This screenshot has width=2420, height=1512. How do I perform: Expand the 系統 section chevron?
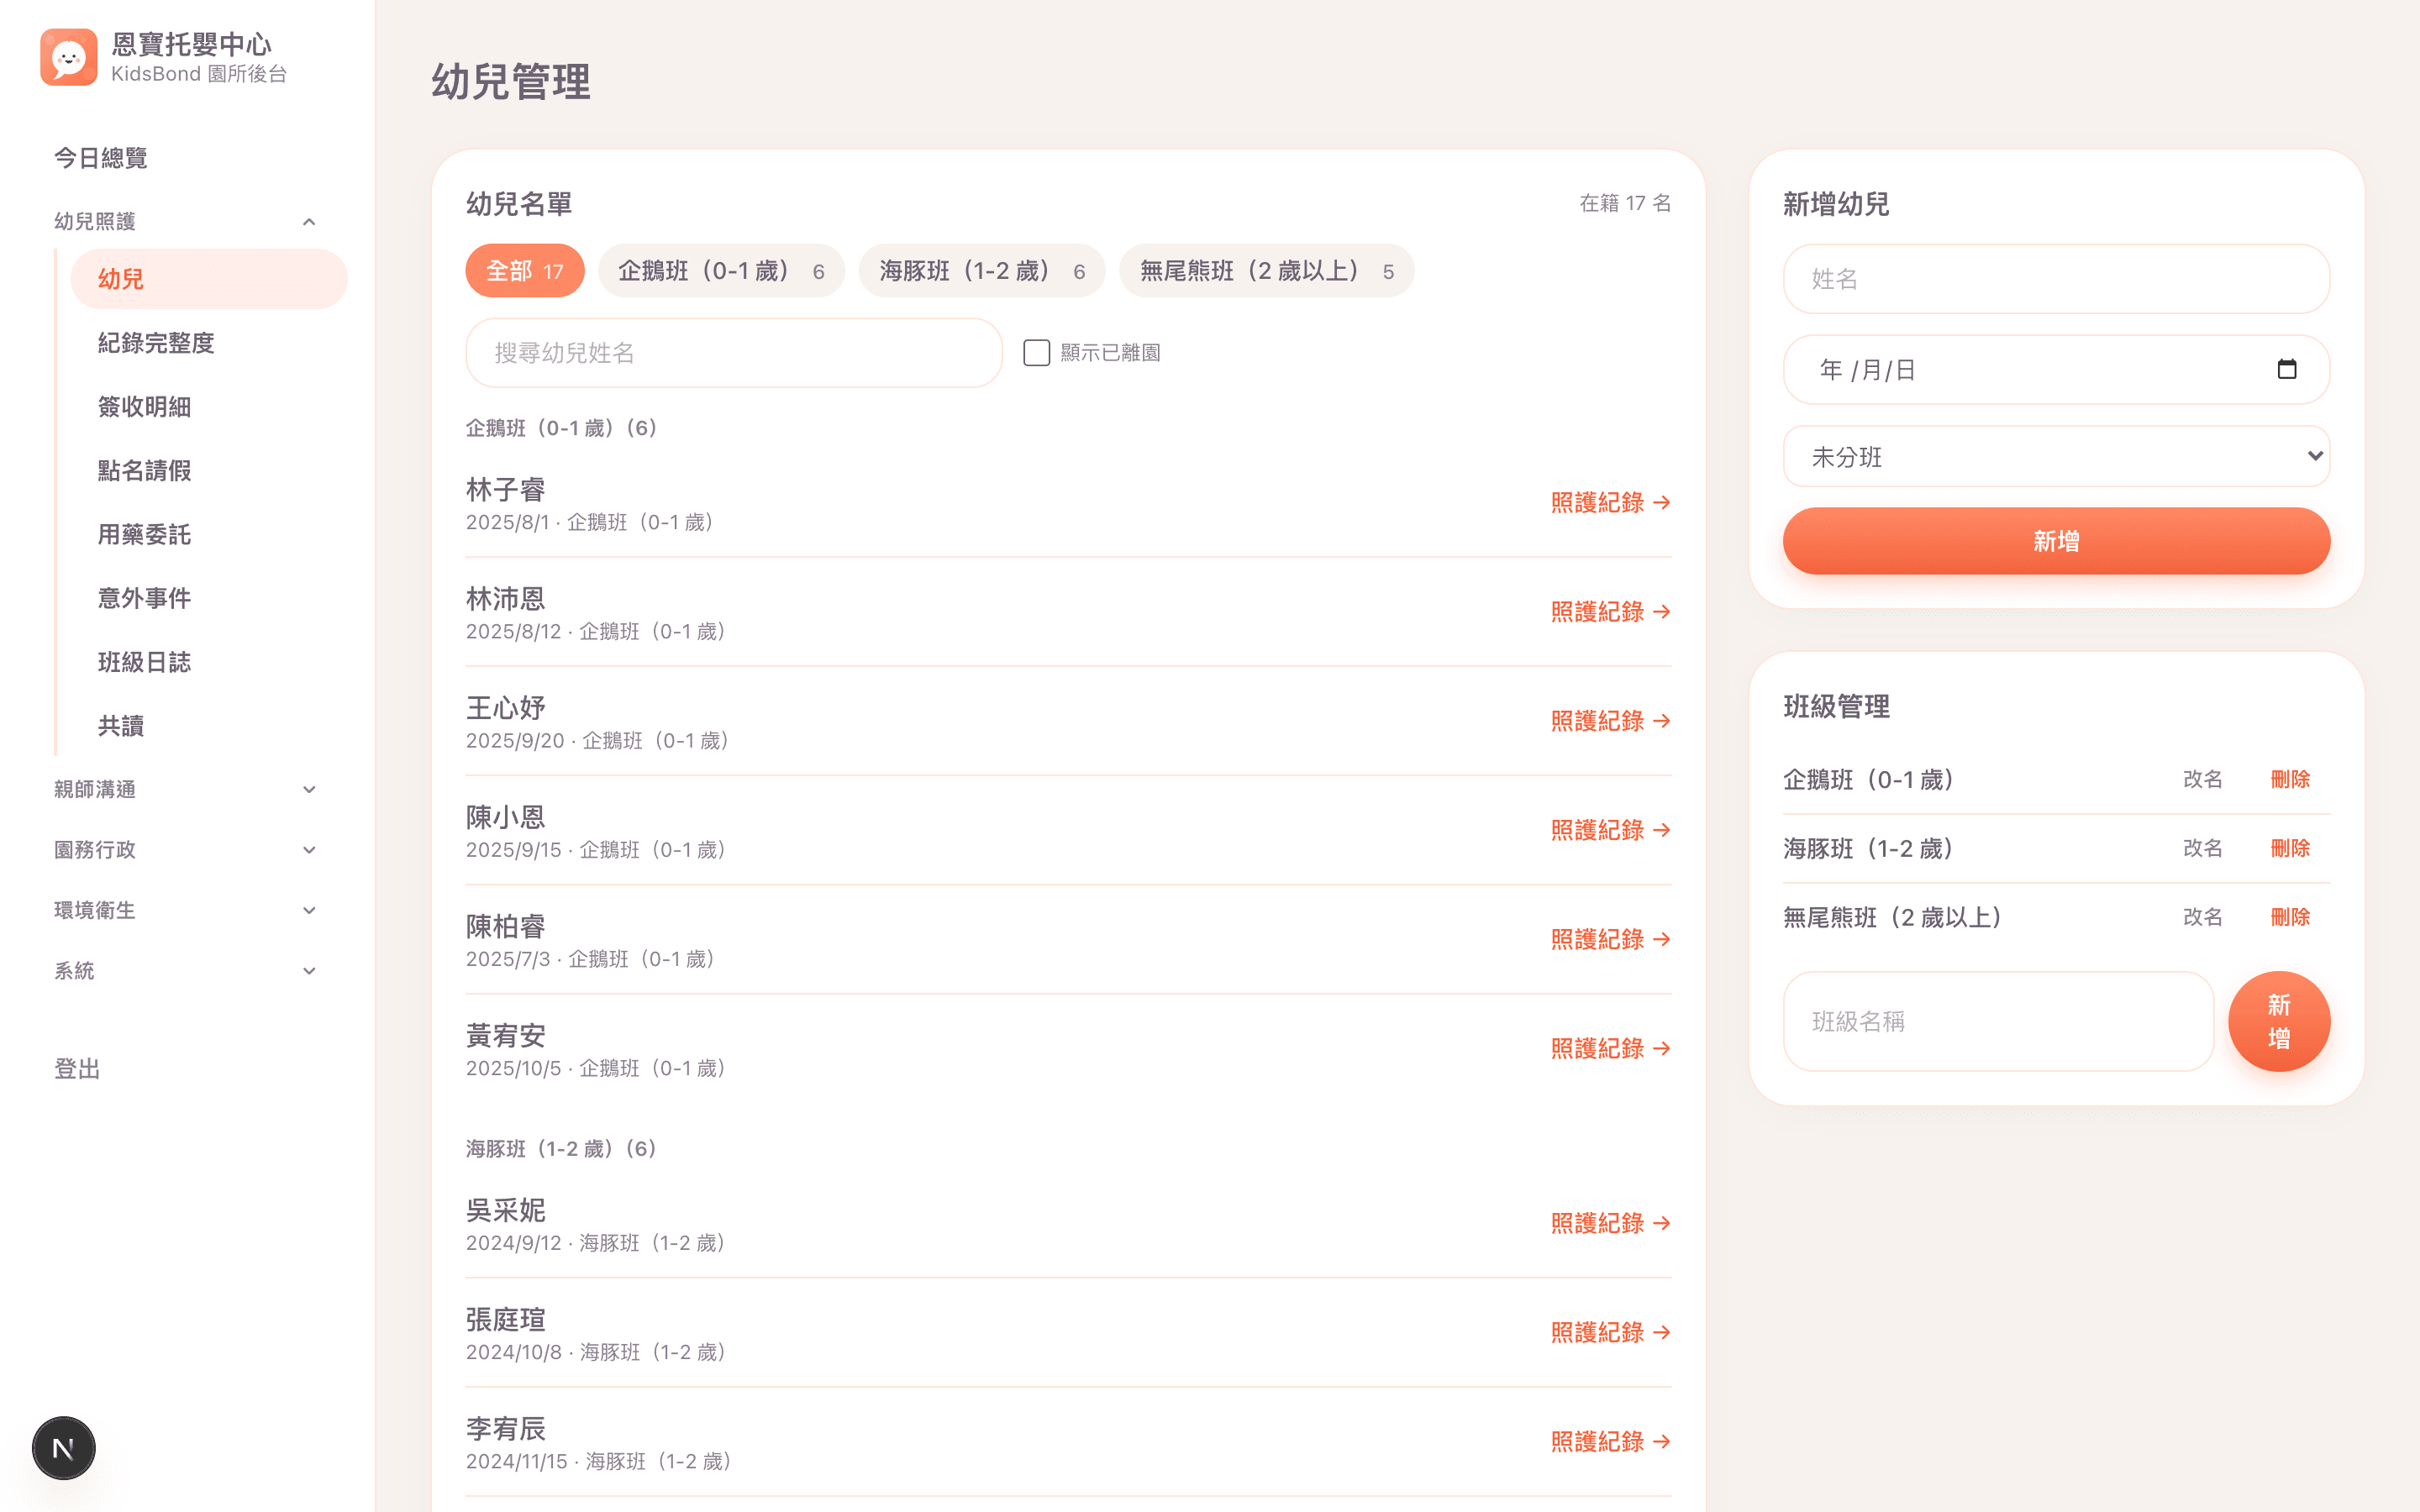[x=309, y=970]
